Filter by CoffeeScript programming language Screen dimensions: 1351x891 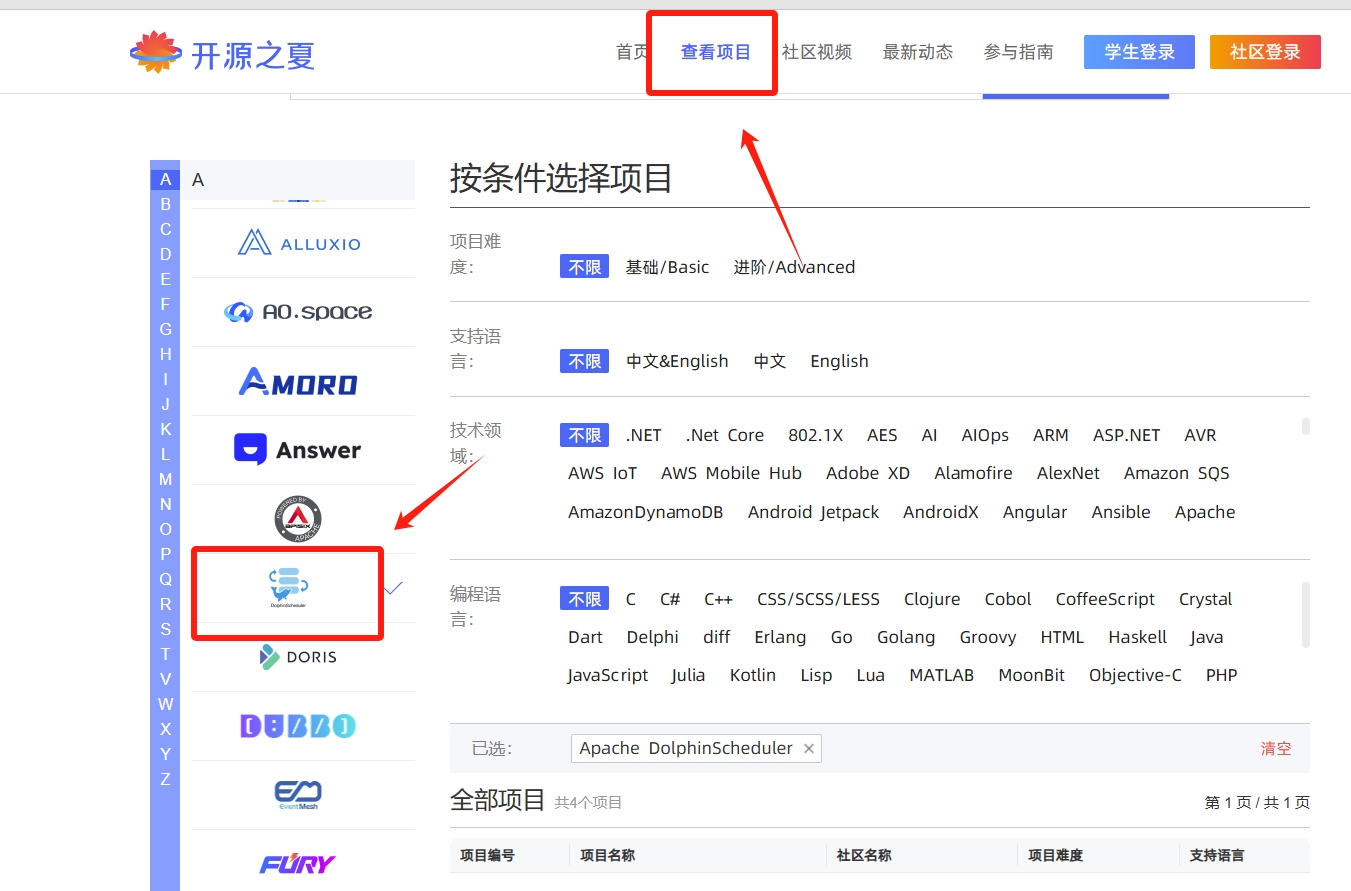[1105, 599]
